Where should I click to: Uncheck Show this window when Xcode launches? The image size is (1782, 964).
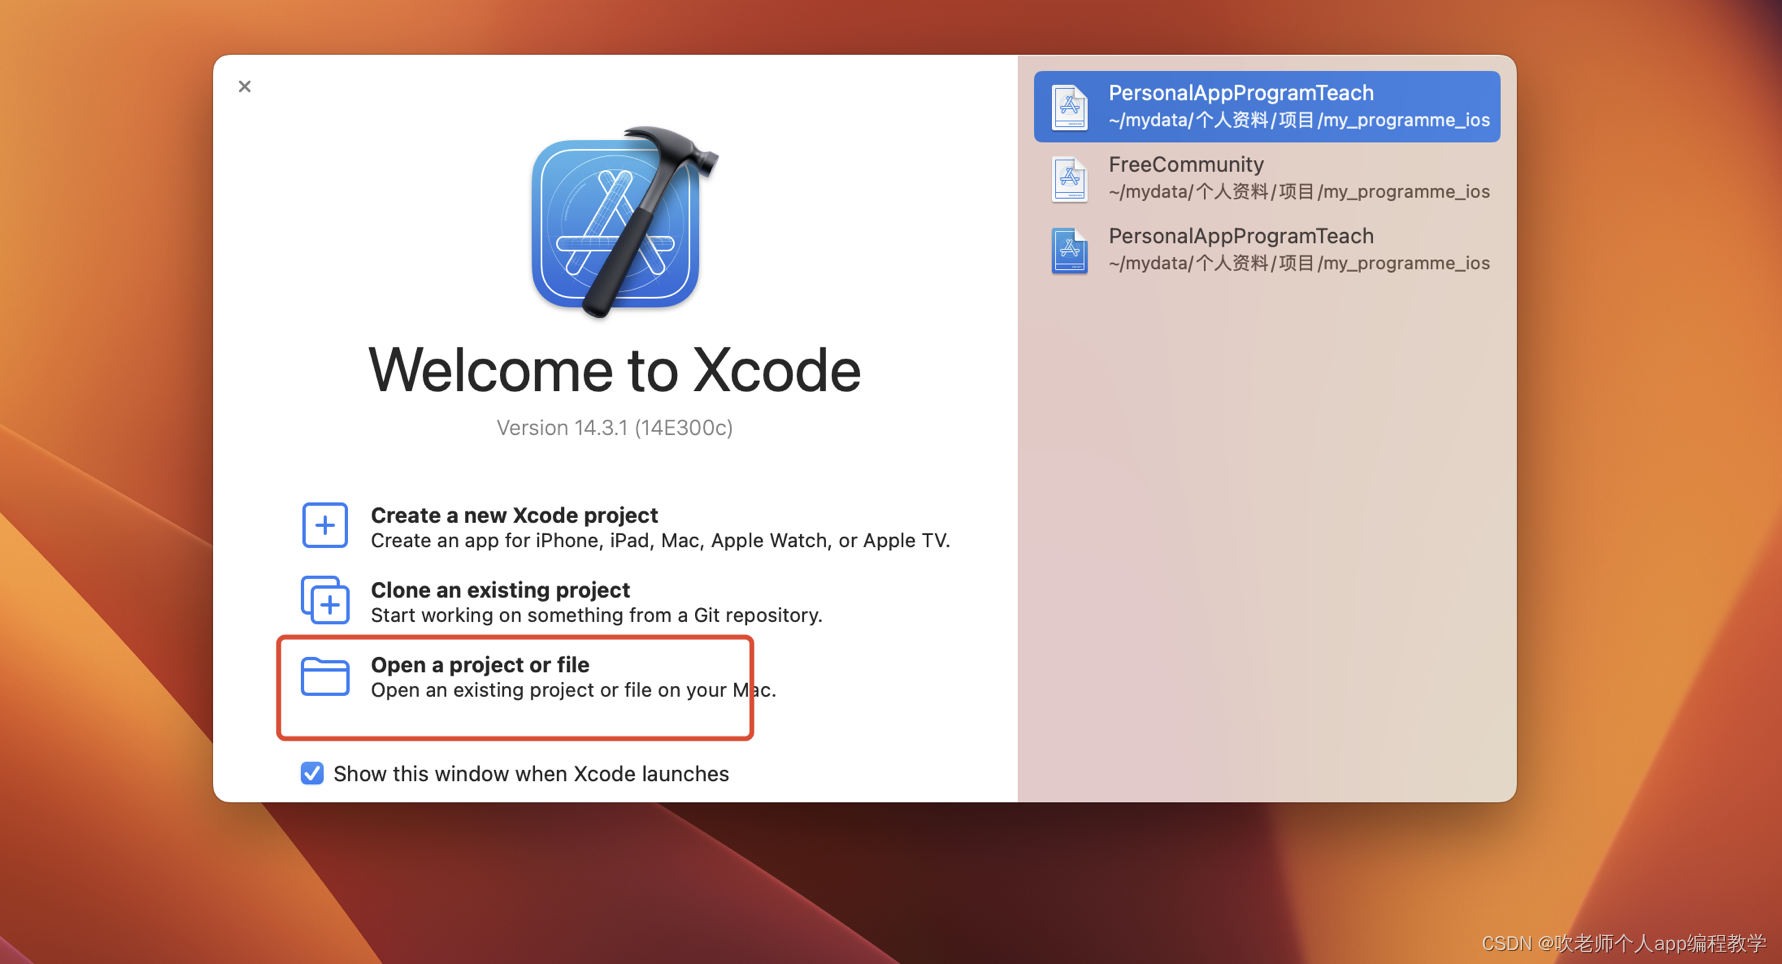coord(312,773)
